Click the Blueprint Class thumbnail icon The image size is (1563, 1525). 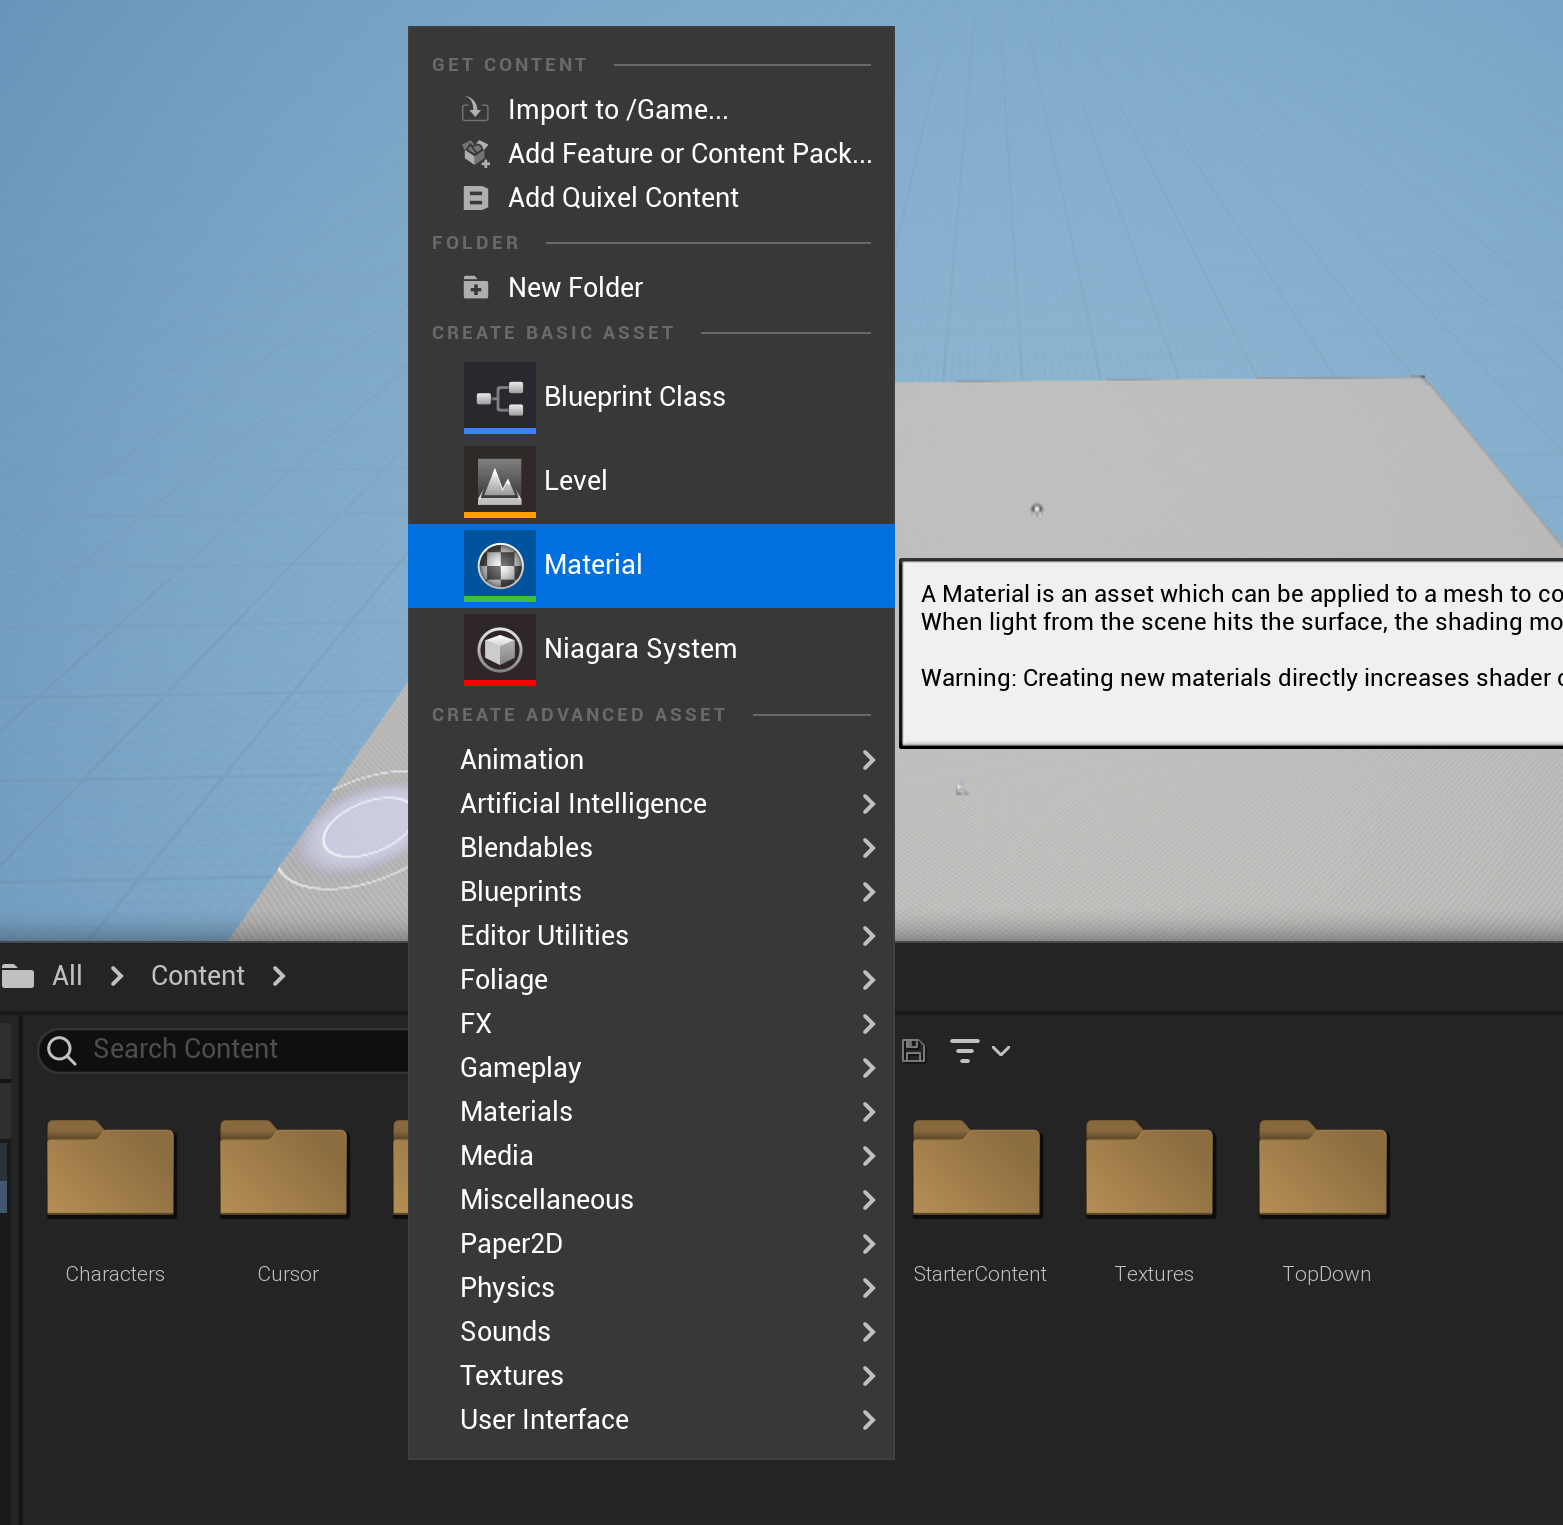pos(500,397)
